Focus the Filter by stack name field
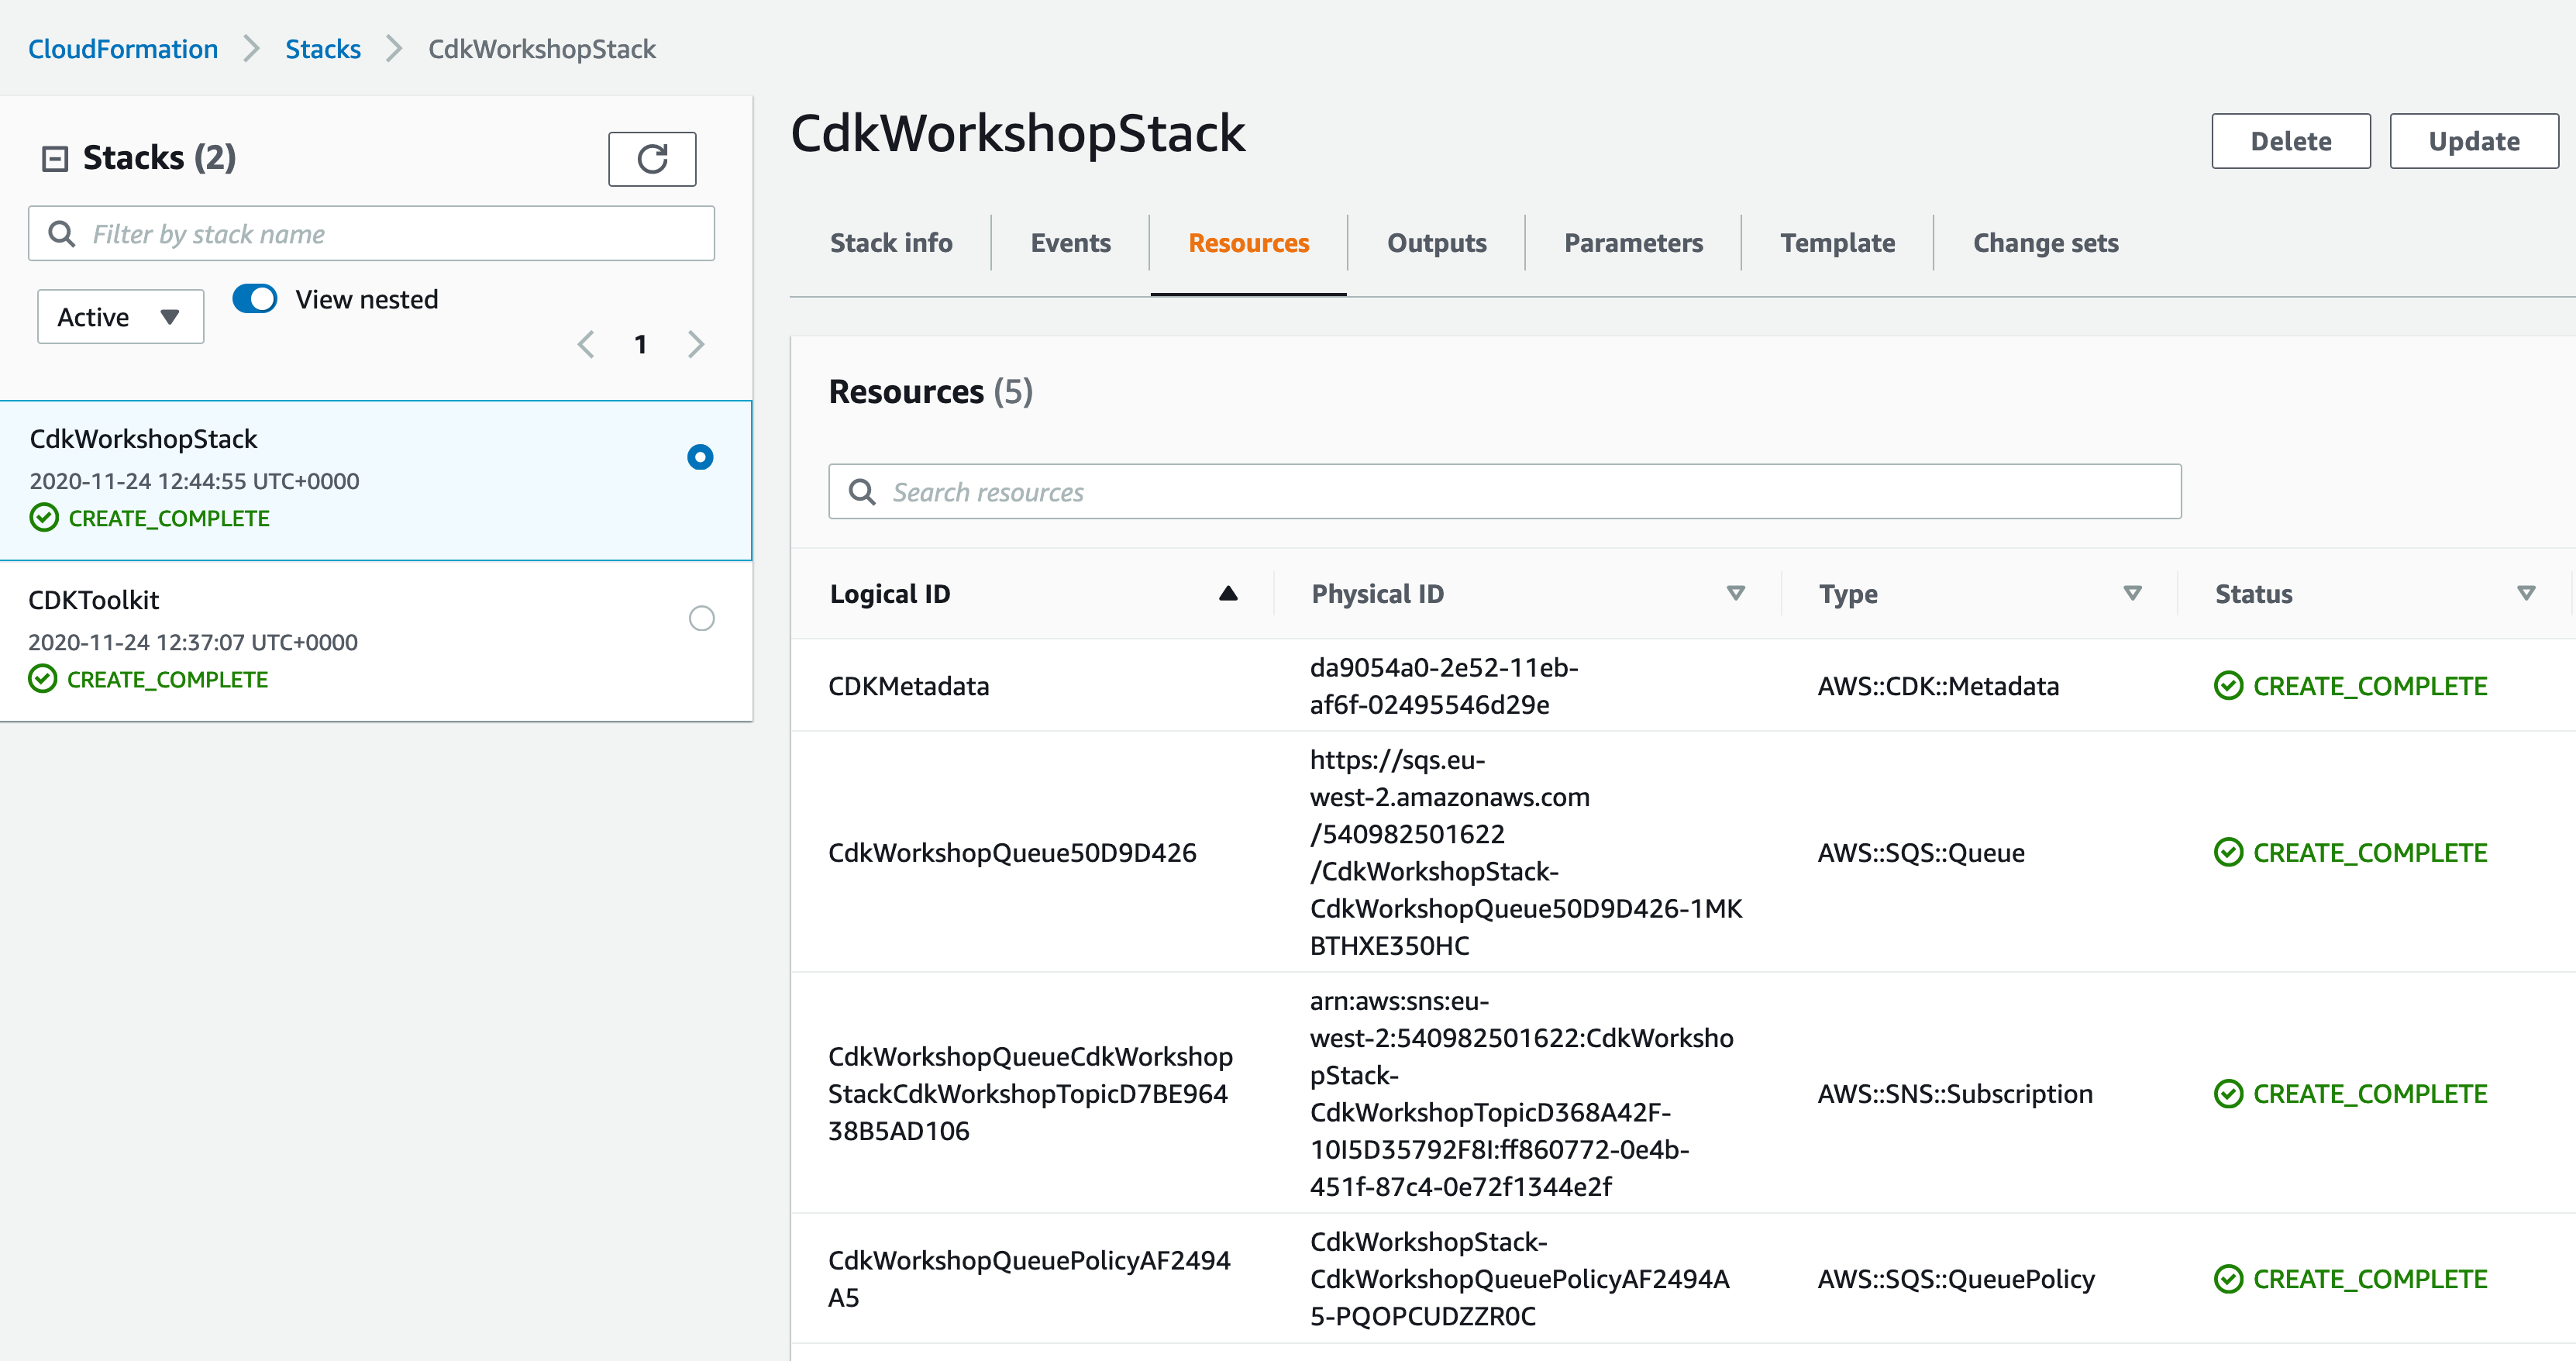This screenshot has width=2576, height=1361. point(371,234)
